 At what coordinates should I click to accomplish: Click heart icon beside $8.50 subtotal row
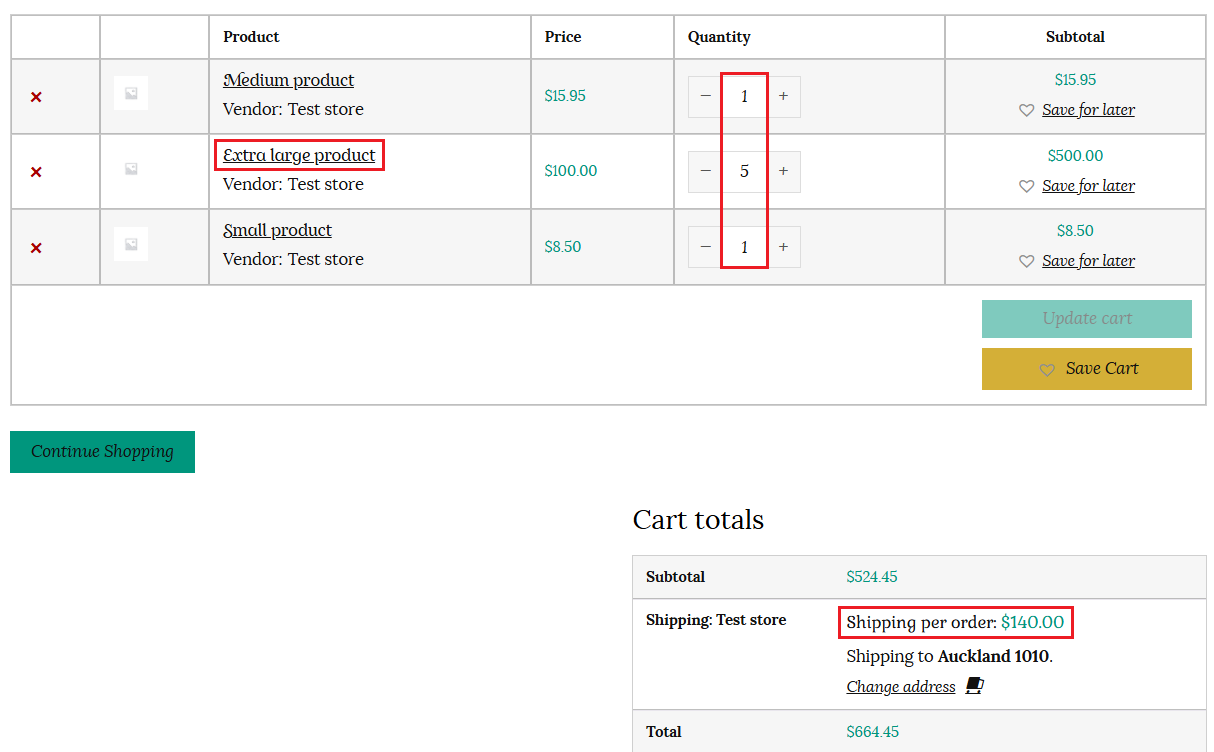pyautogui.click(x=1026, y=261)
